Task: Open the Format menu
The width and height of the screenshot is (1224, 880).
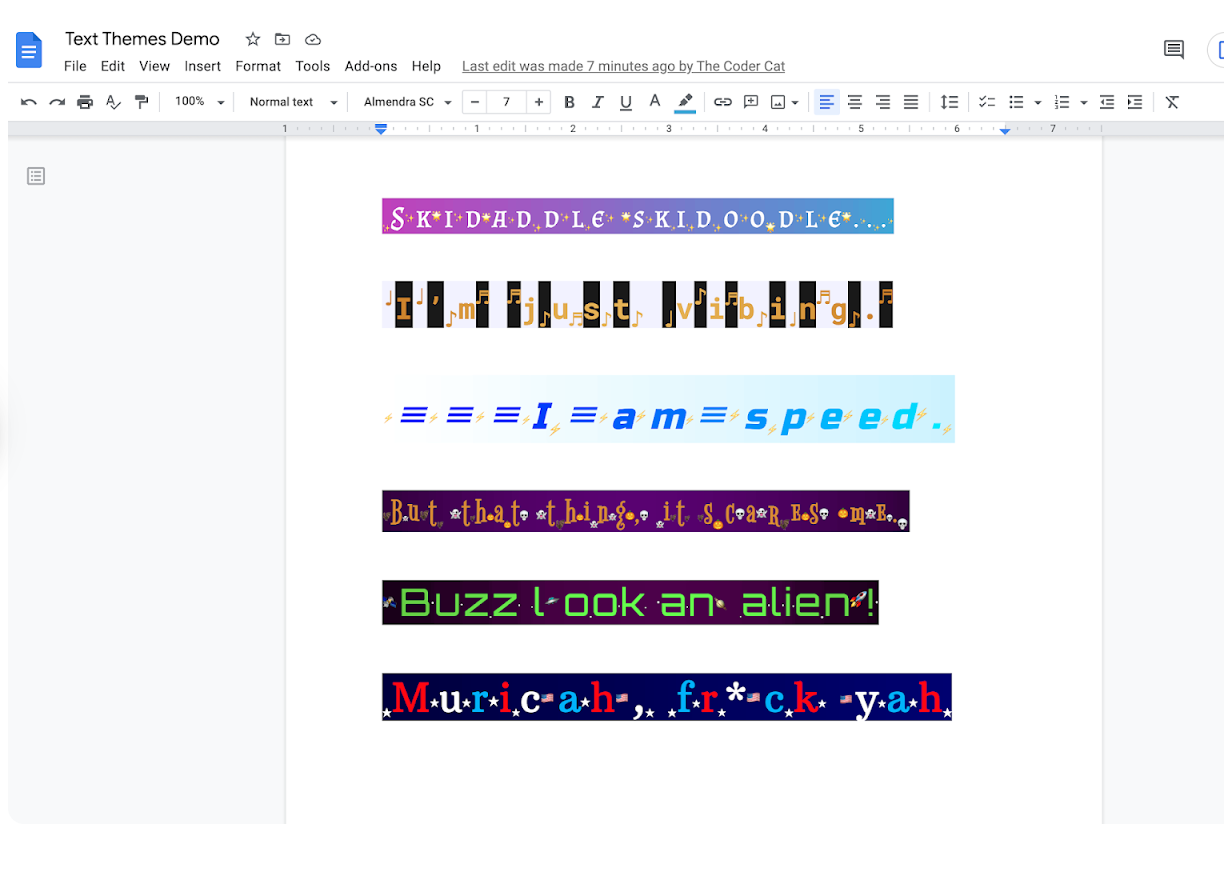Action: pos(258,66)
